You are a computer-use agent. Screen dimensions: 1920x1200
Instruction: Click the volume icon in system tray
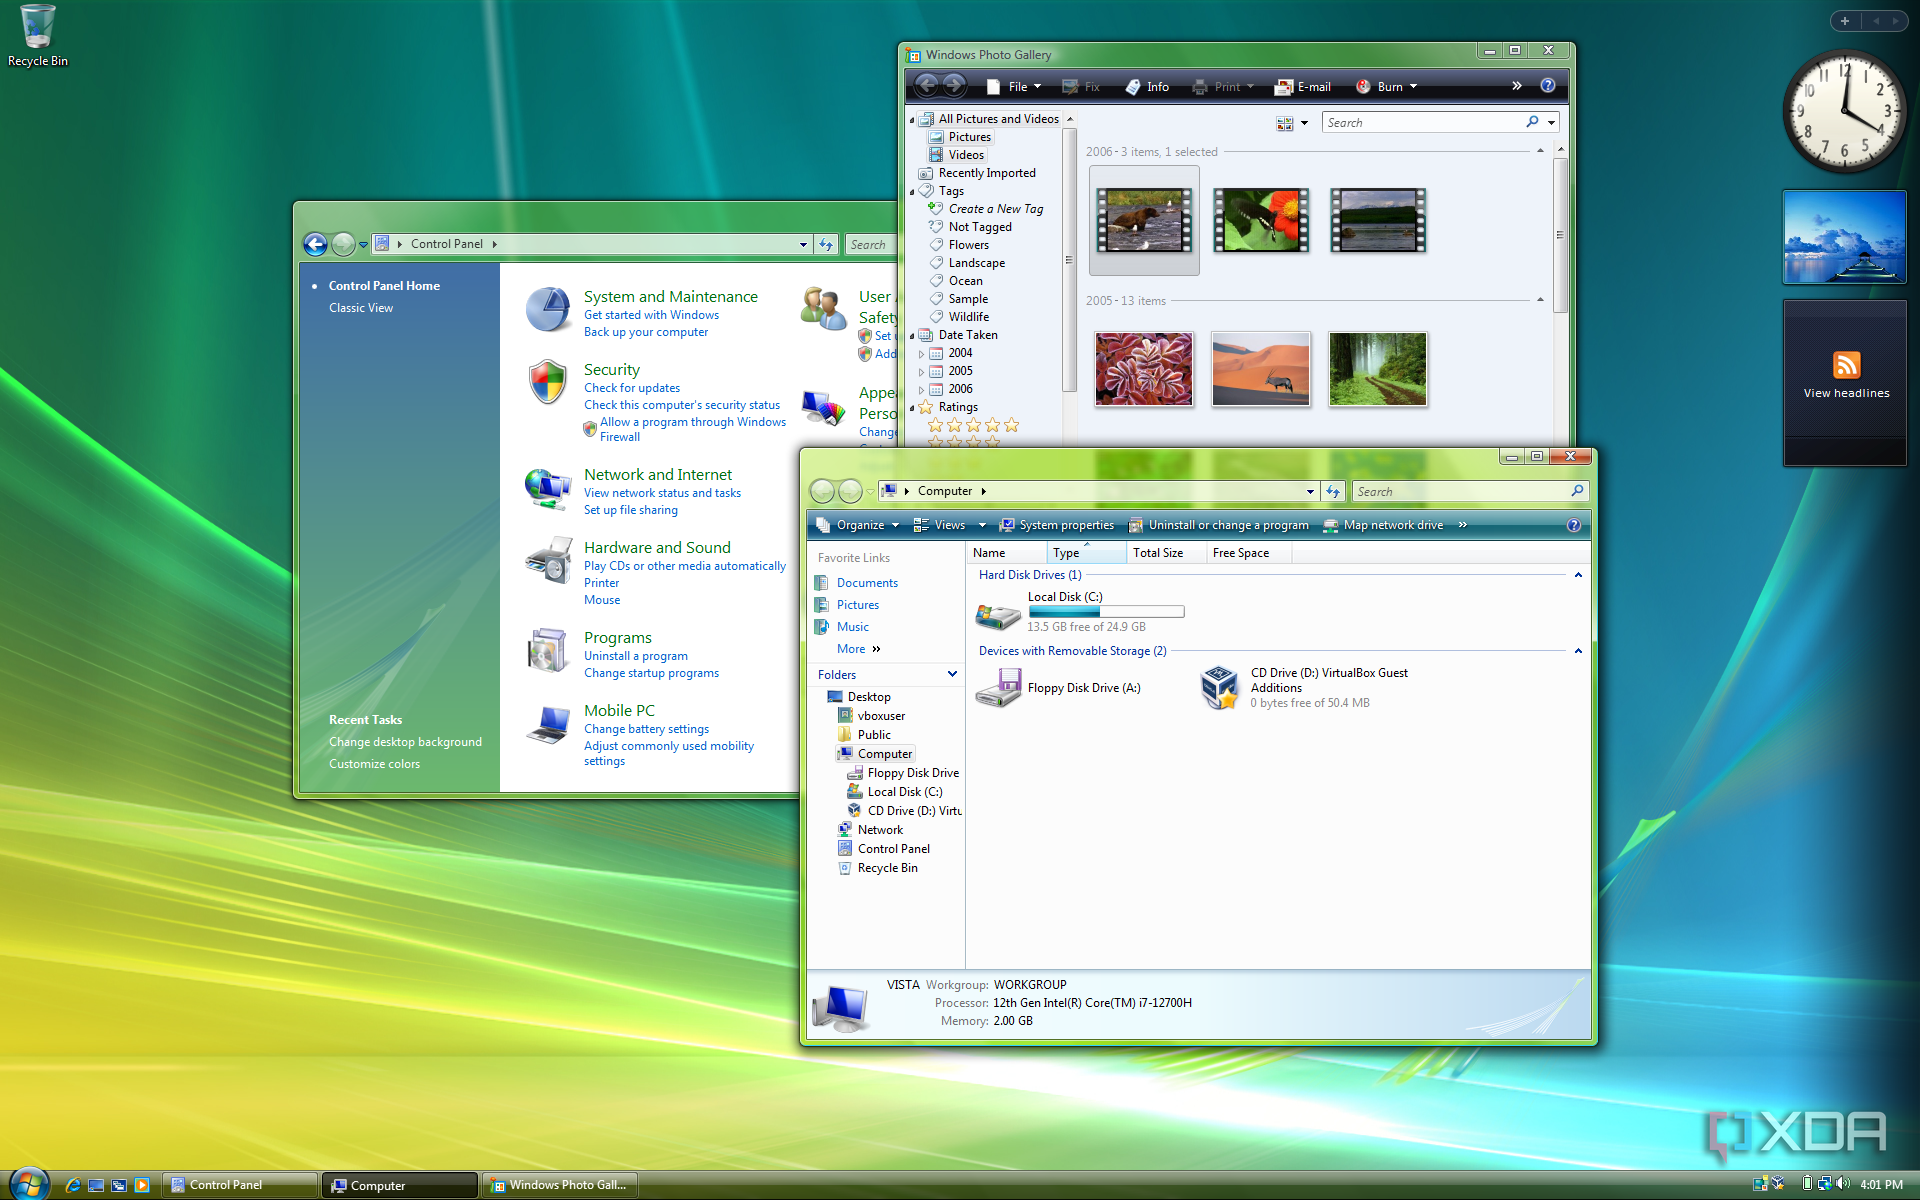[x=1843, y=1184]
